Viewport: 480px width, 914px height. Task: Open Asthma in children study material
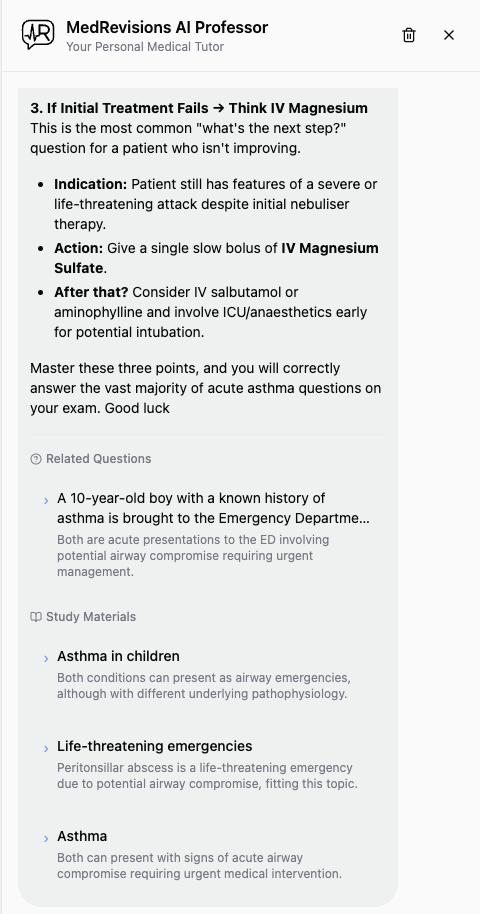coord(208,674)
